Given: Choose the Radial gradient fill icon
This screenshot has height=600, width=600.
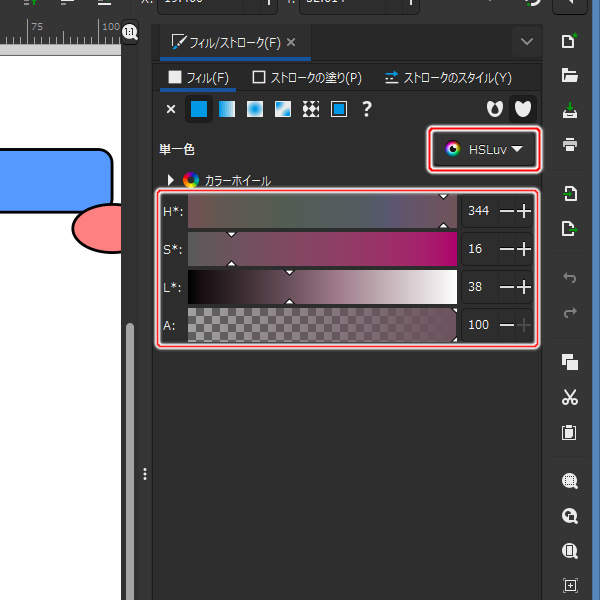Looking at the screenshot, I should [x=255, y=109].
